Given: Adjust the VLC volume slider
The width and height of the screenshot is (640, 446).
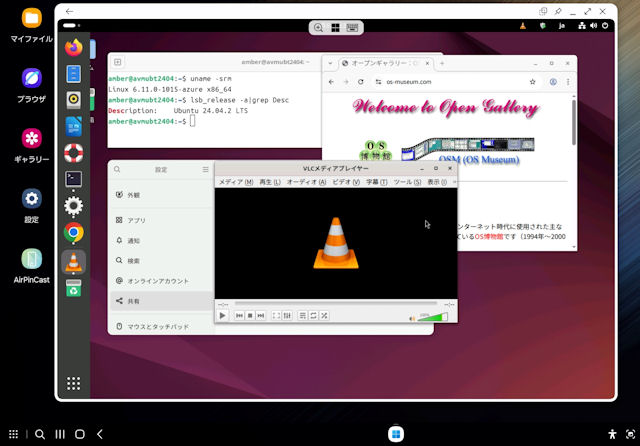Looking at the screenshot, I should (433, 317).
